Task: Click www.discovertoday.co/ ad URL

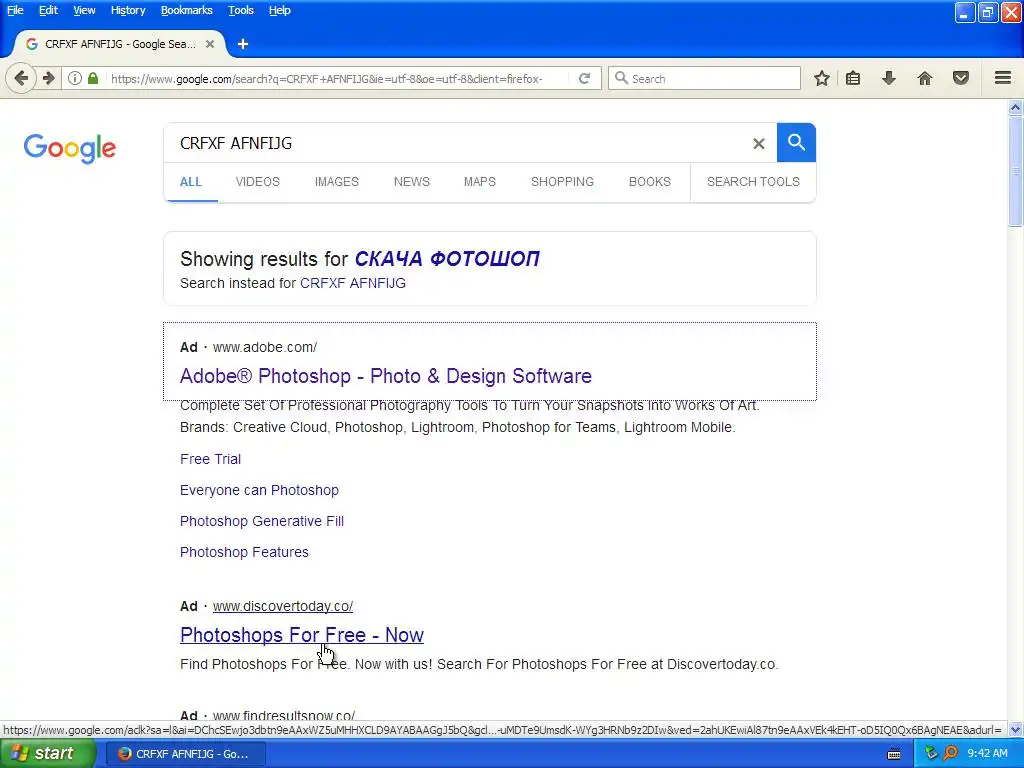Action: coord(283,607)
